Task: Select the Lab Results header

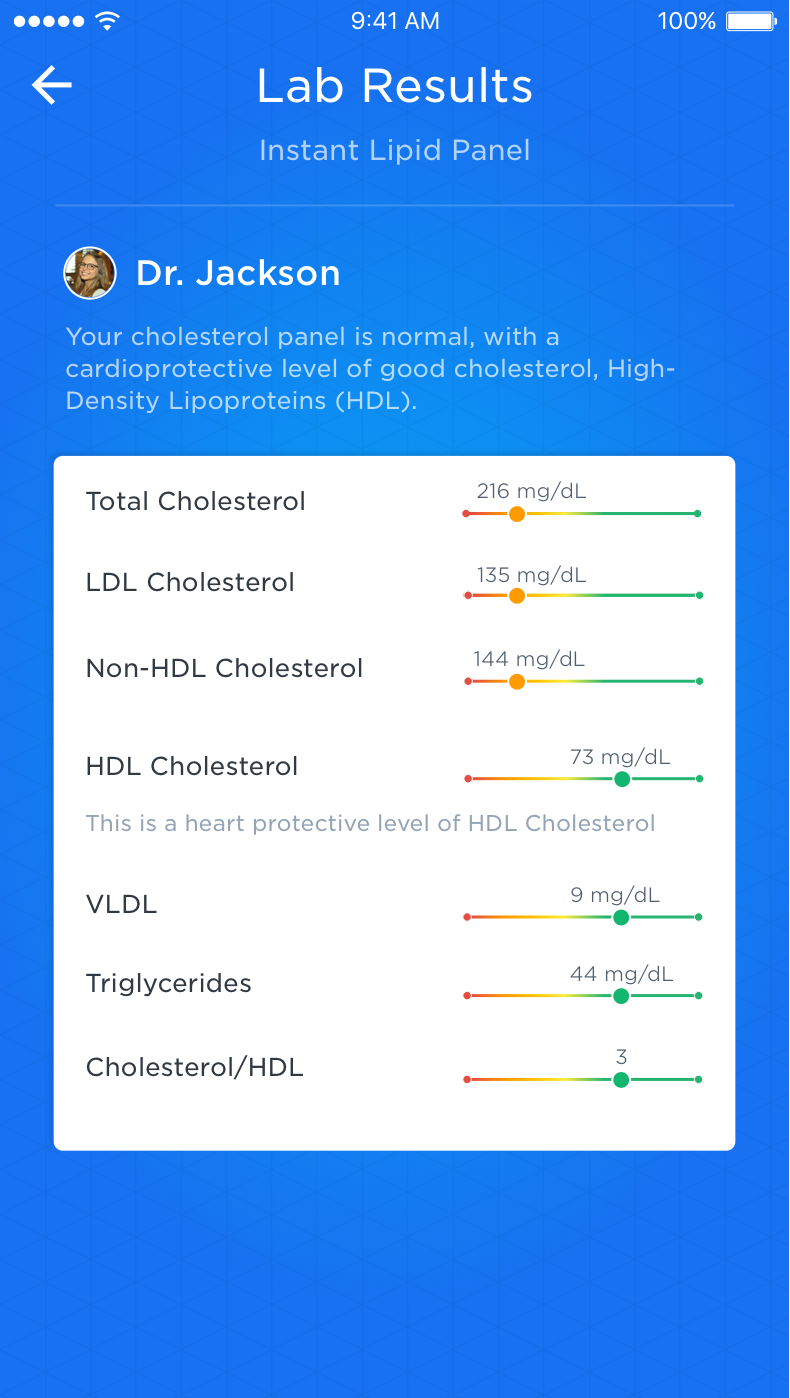Action: tap(394, 86)
